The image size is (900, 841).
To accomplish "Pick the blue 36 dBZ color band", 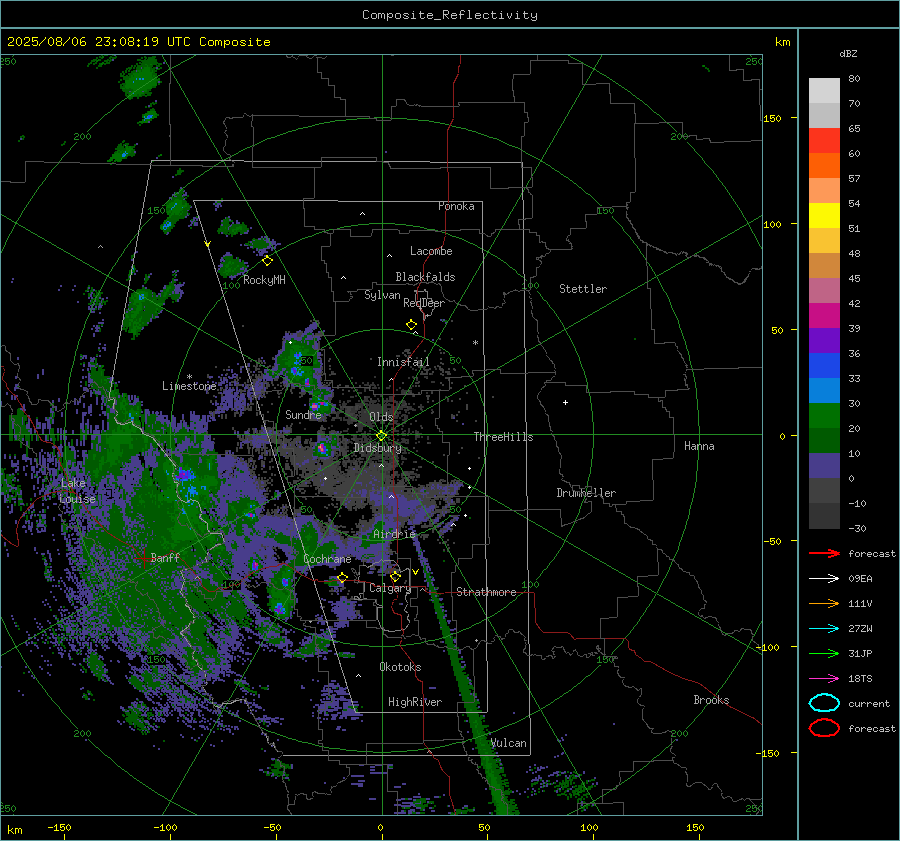I will [824, 365].
